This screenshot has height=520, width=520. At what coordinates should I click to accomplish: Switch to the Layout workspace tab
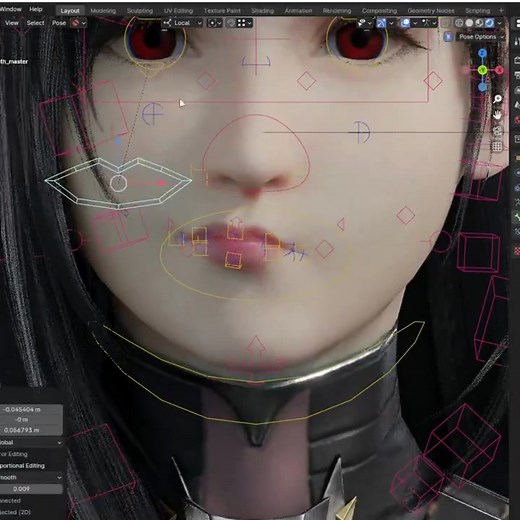(70, 11)
